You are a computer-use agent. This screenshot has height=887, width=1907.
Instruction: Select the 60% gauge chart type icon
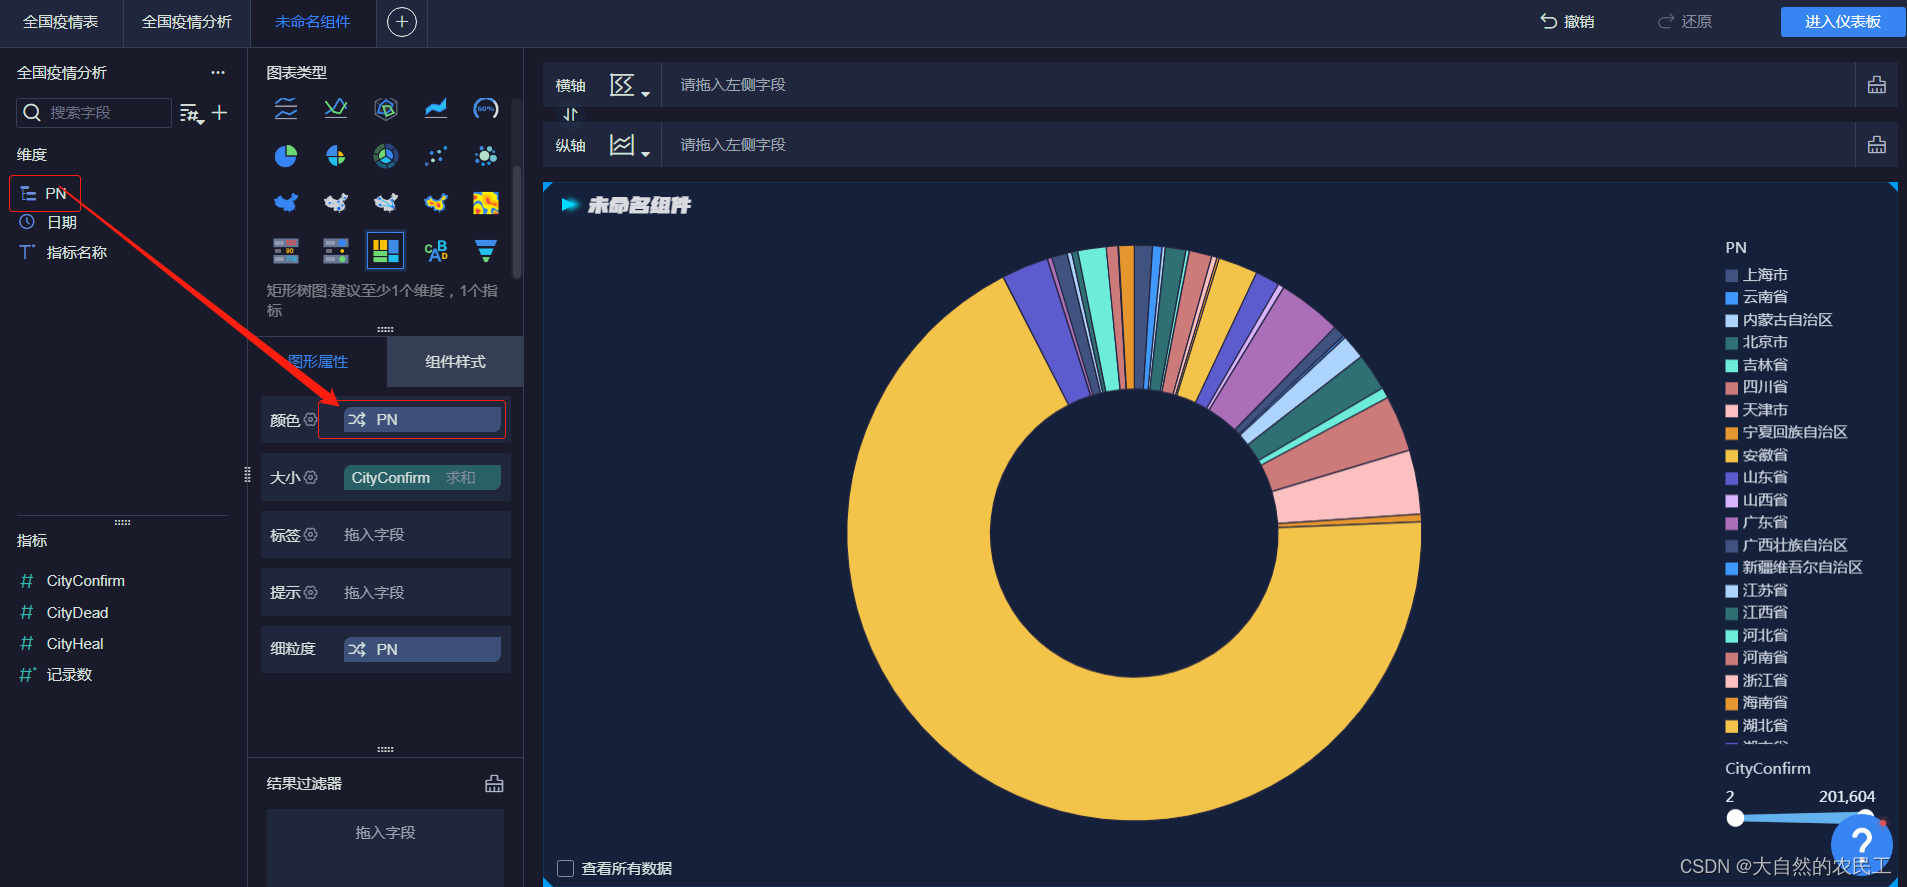tap(486, 108)
